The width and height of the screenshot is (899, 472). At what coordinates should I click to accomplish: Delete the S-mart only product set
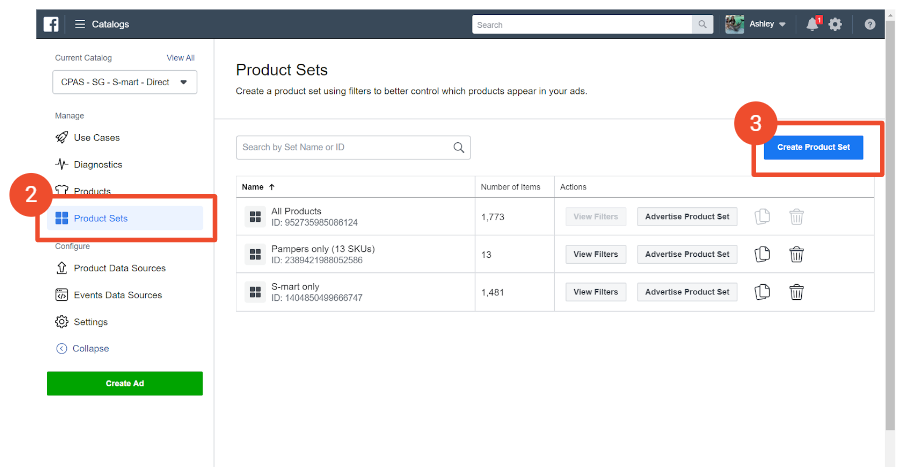click(796, 292)
